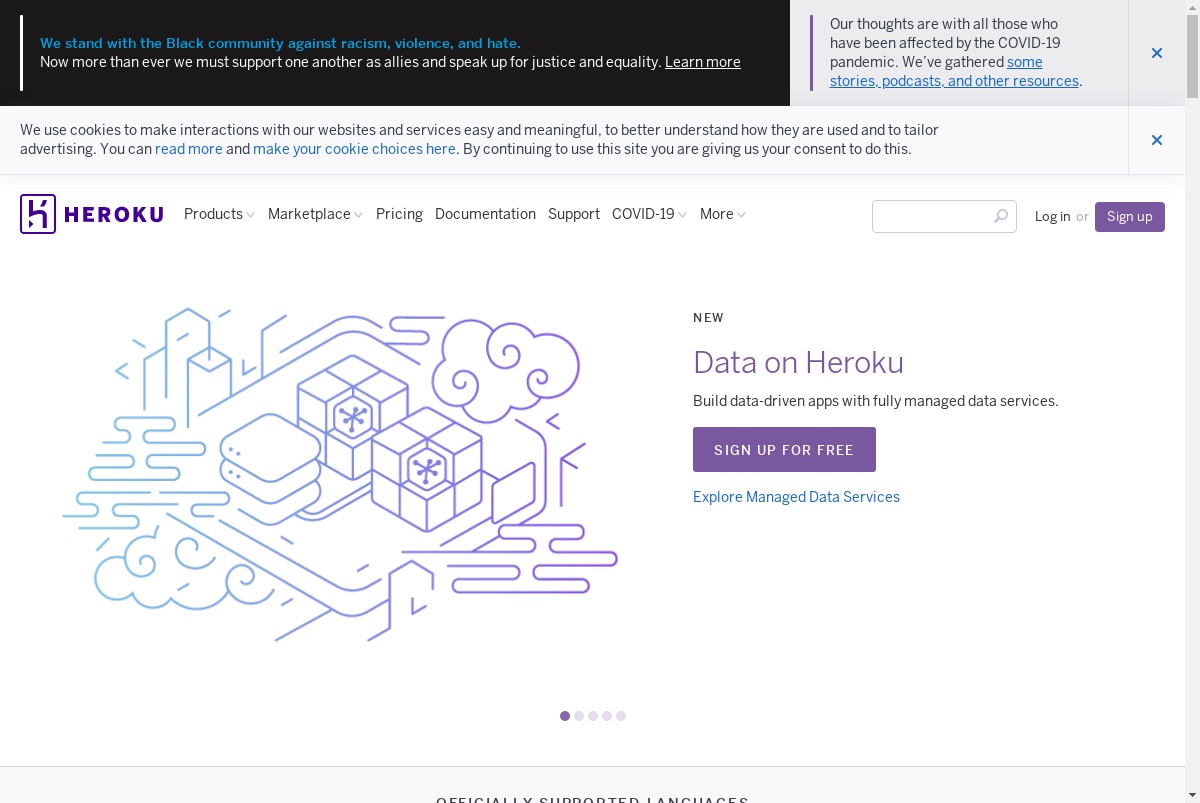Click the search magnifier icon
The image size is (1200, 803).
[1001, 216]
